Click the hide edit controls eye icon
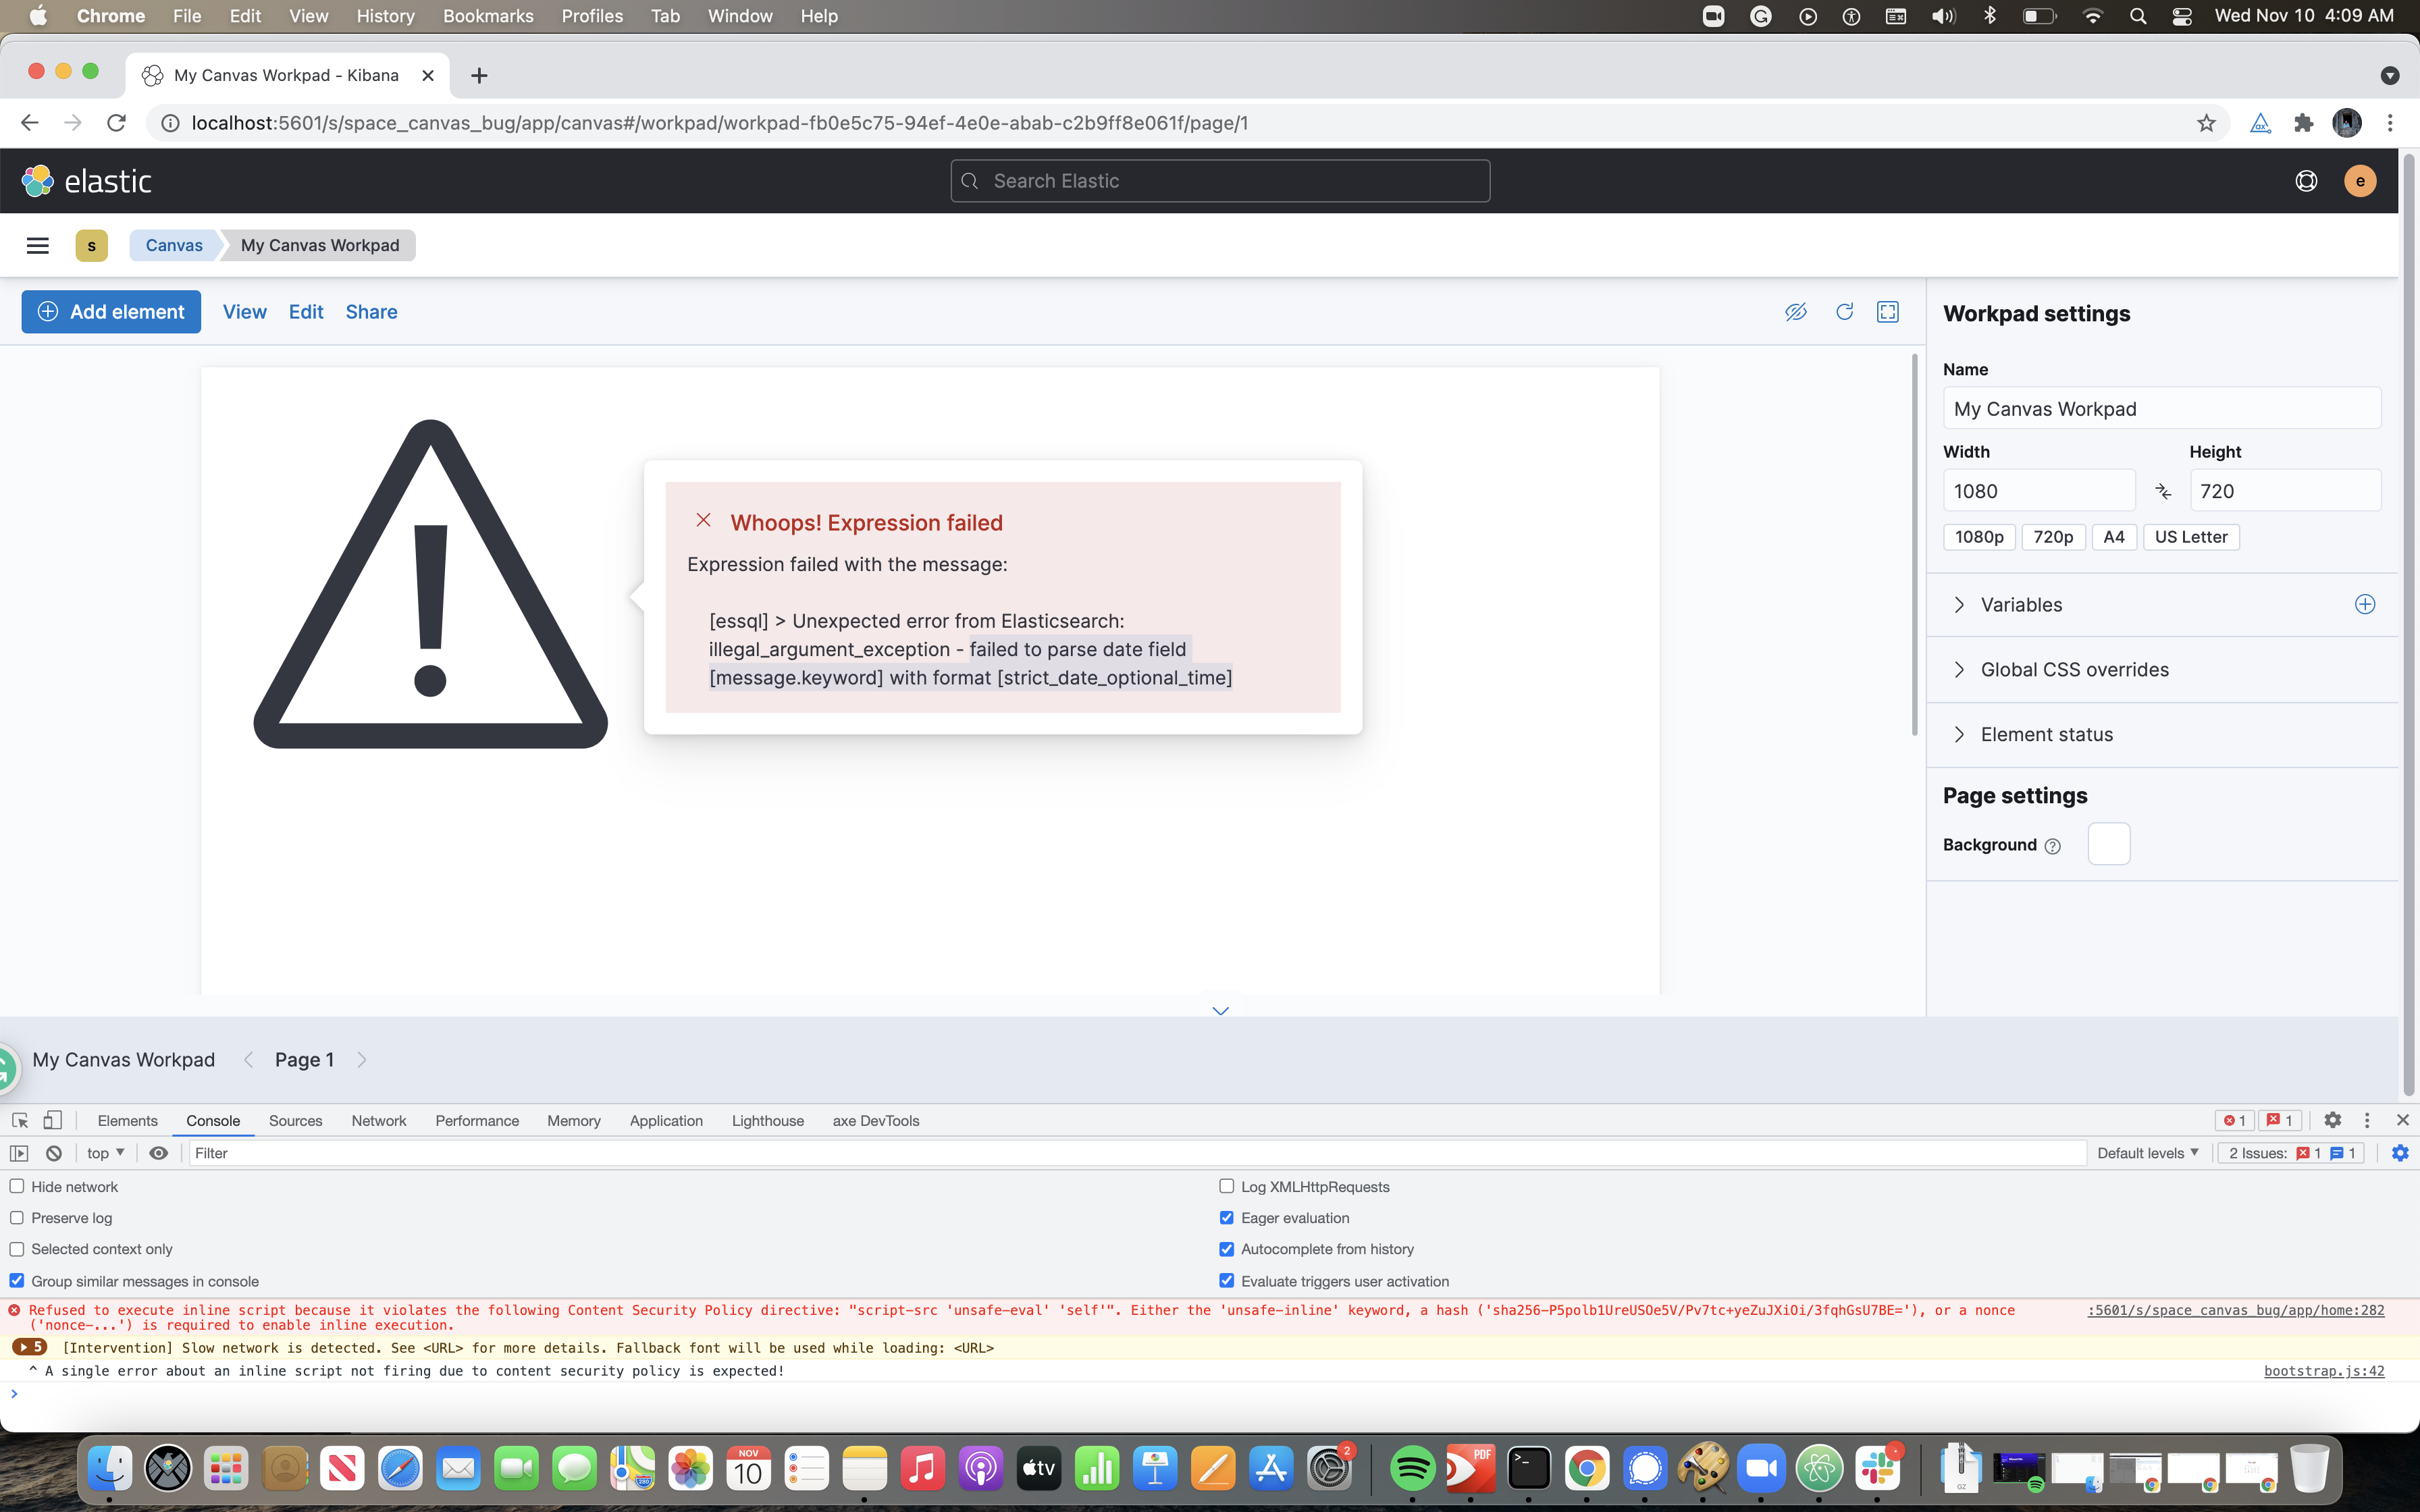Screen dimensions: 2420x1512 [x=1796, y=312]
